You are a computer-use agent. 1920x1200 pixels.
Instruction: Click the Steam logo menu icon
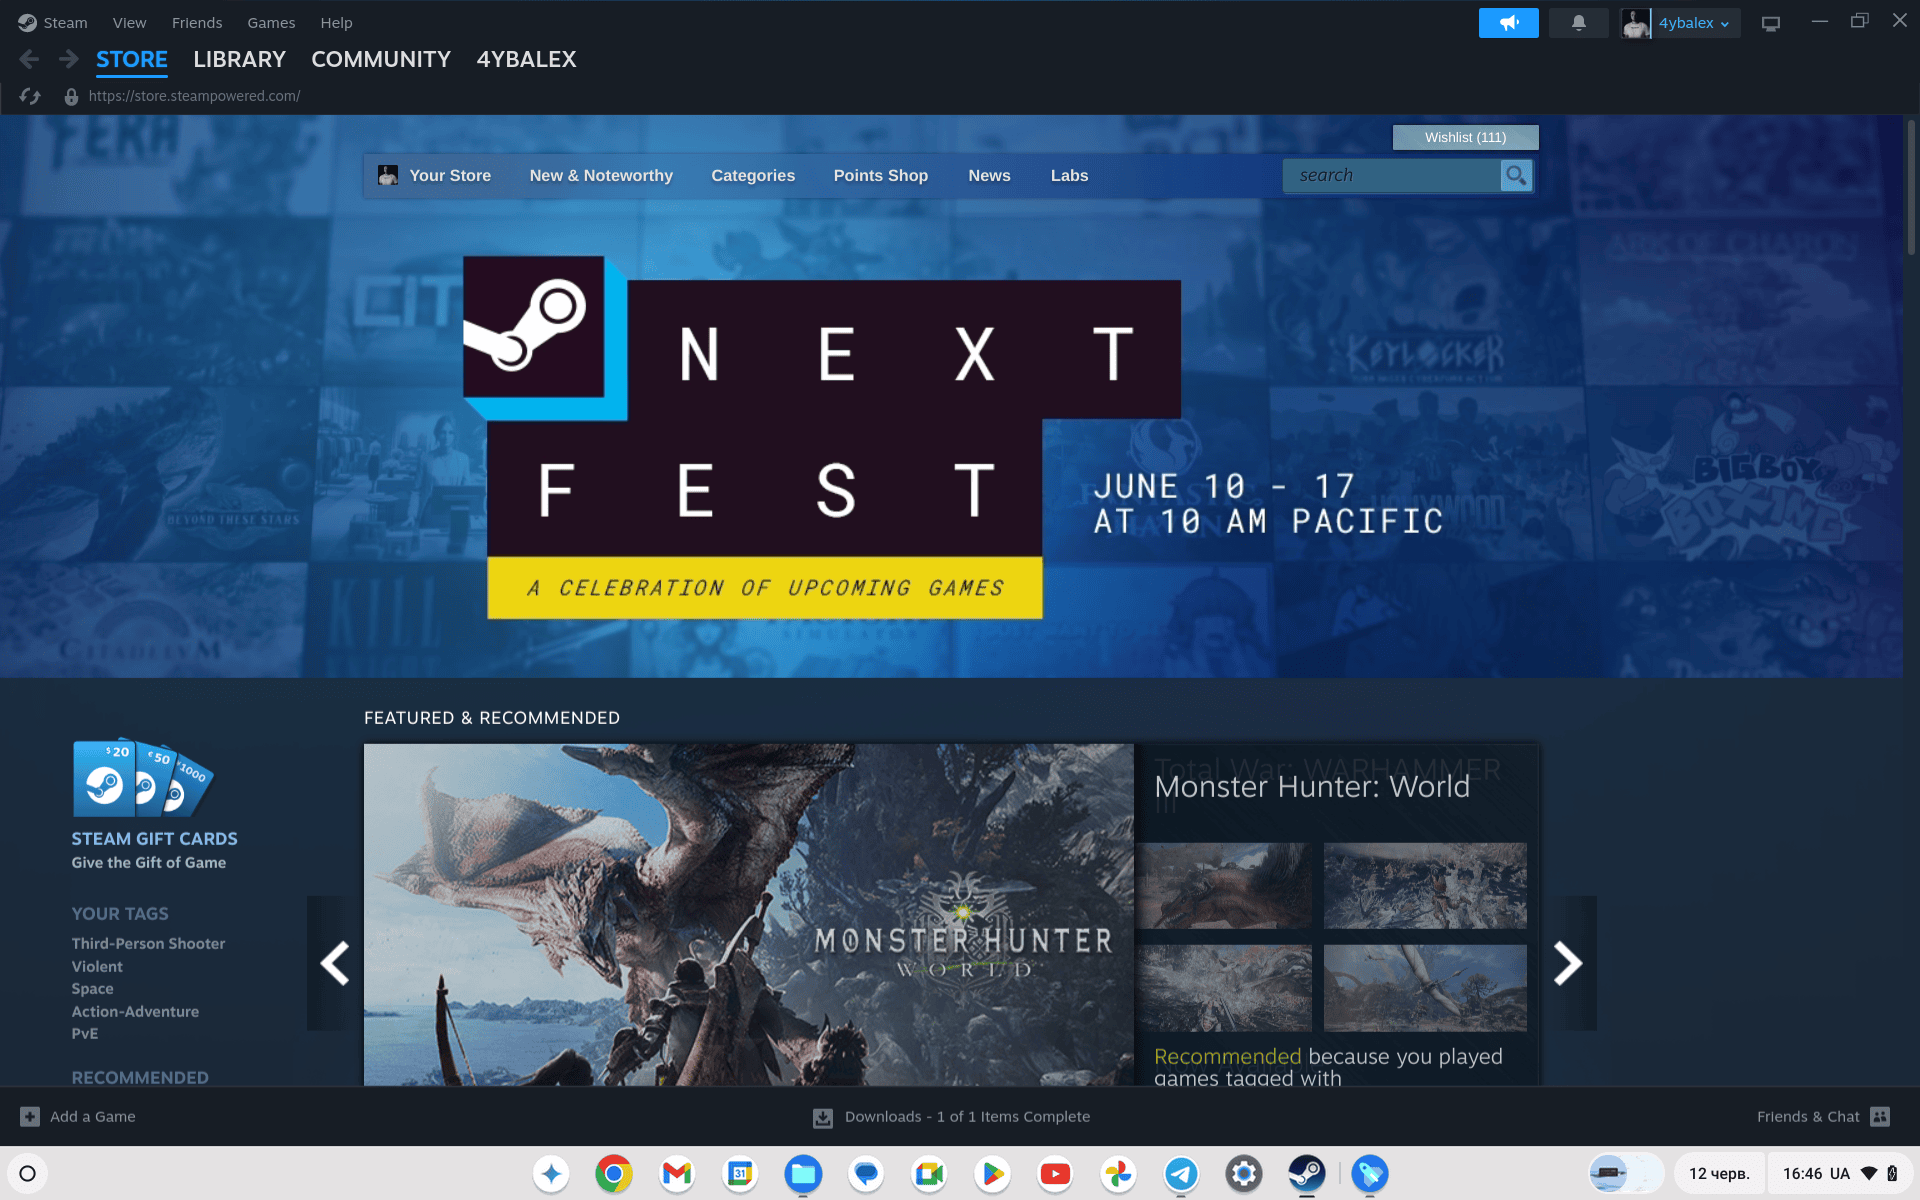[x=27, y=22]
